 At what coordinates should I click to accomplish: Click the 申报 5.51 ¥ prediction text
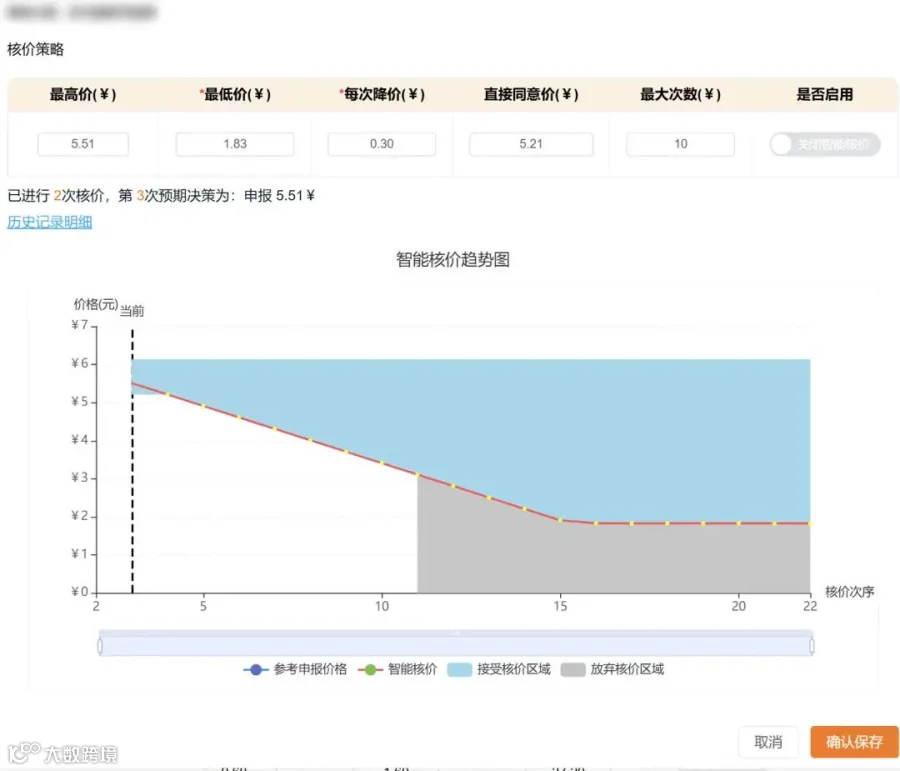[280, 196]
